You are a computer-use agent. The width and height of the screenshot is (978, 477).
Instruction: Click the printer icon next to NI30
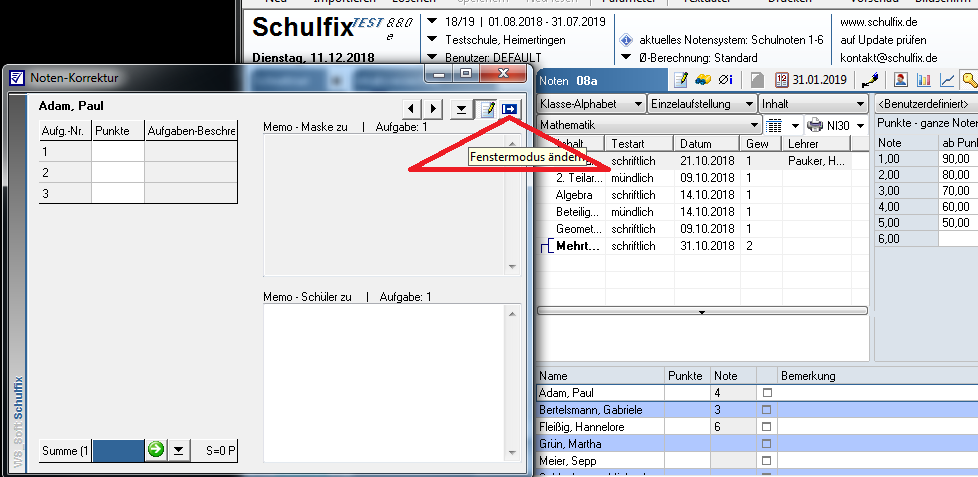point(815,125)
